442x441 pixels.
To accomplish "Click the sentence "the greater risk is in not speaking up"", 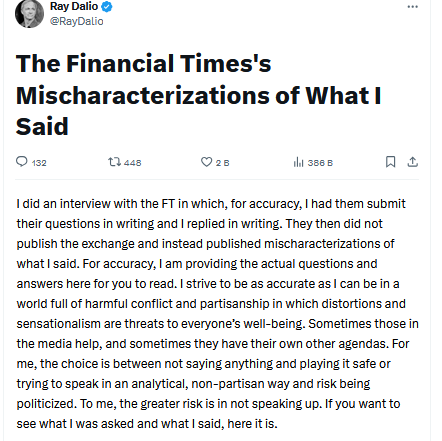I will [x=220, y=404].
